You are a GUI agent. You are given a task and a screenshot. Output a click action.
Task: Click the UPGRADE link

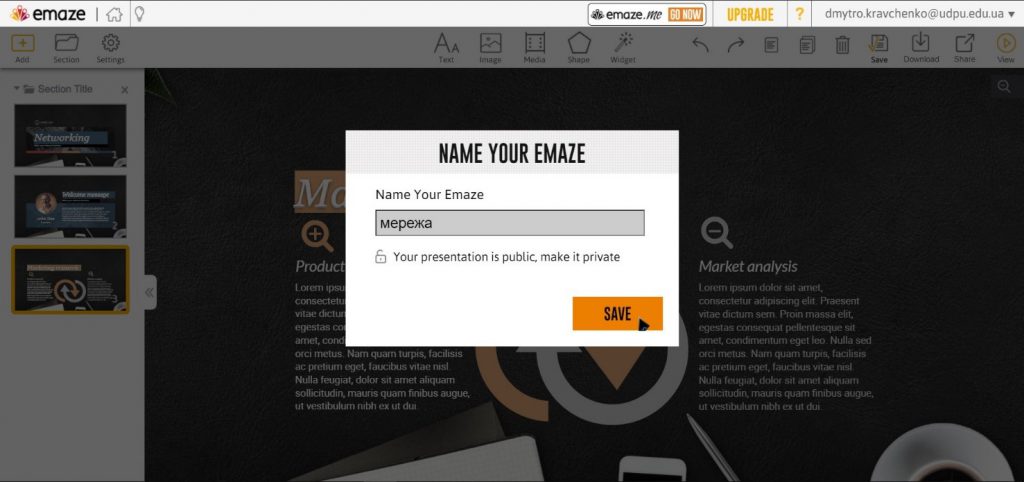(750, 14)
